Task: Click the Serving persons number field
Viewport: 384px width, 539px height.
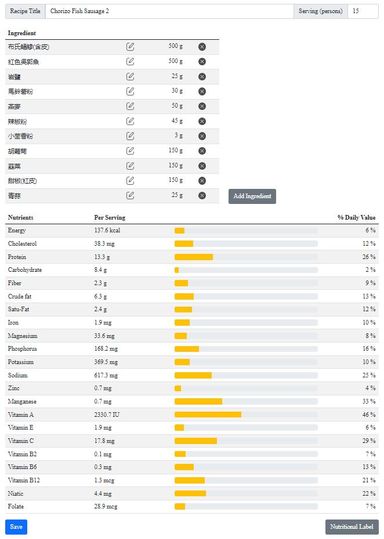Action: point(363,11)
